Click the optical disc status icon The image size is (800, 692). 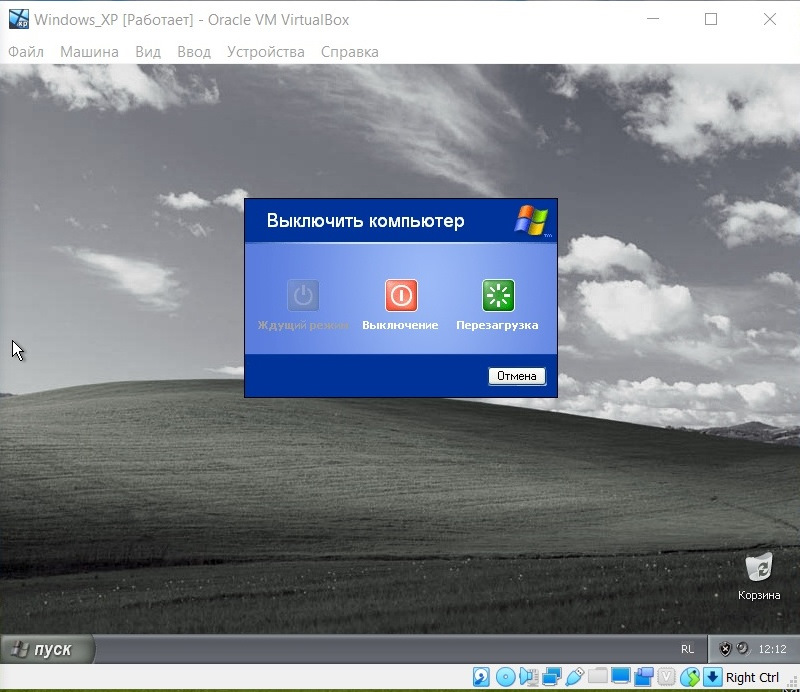tap(505, 677)
